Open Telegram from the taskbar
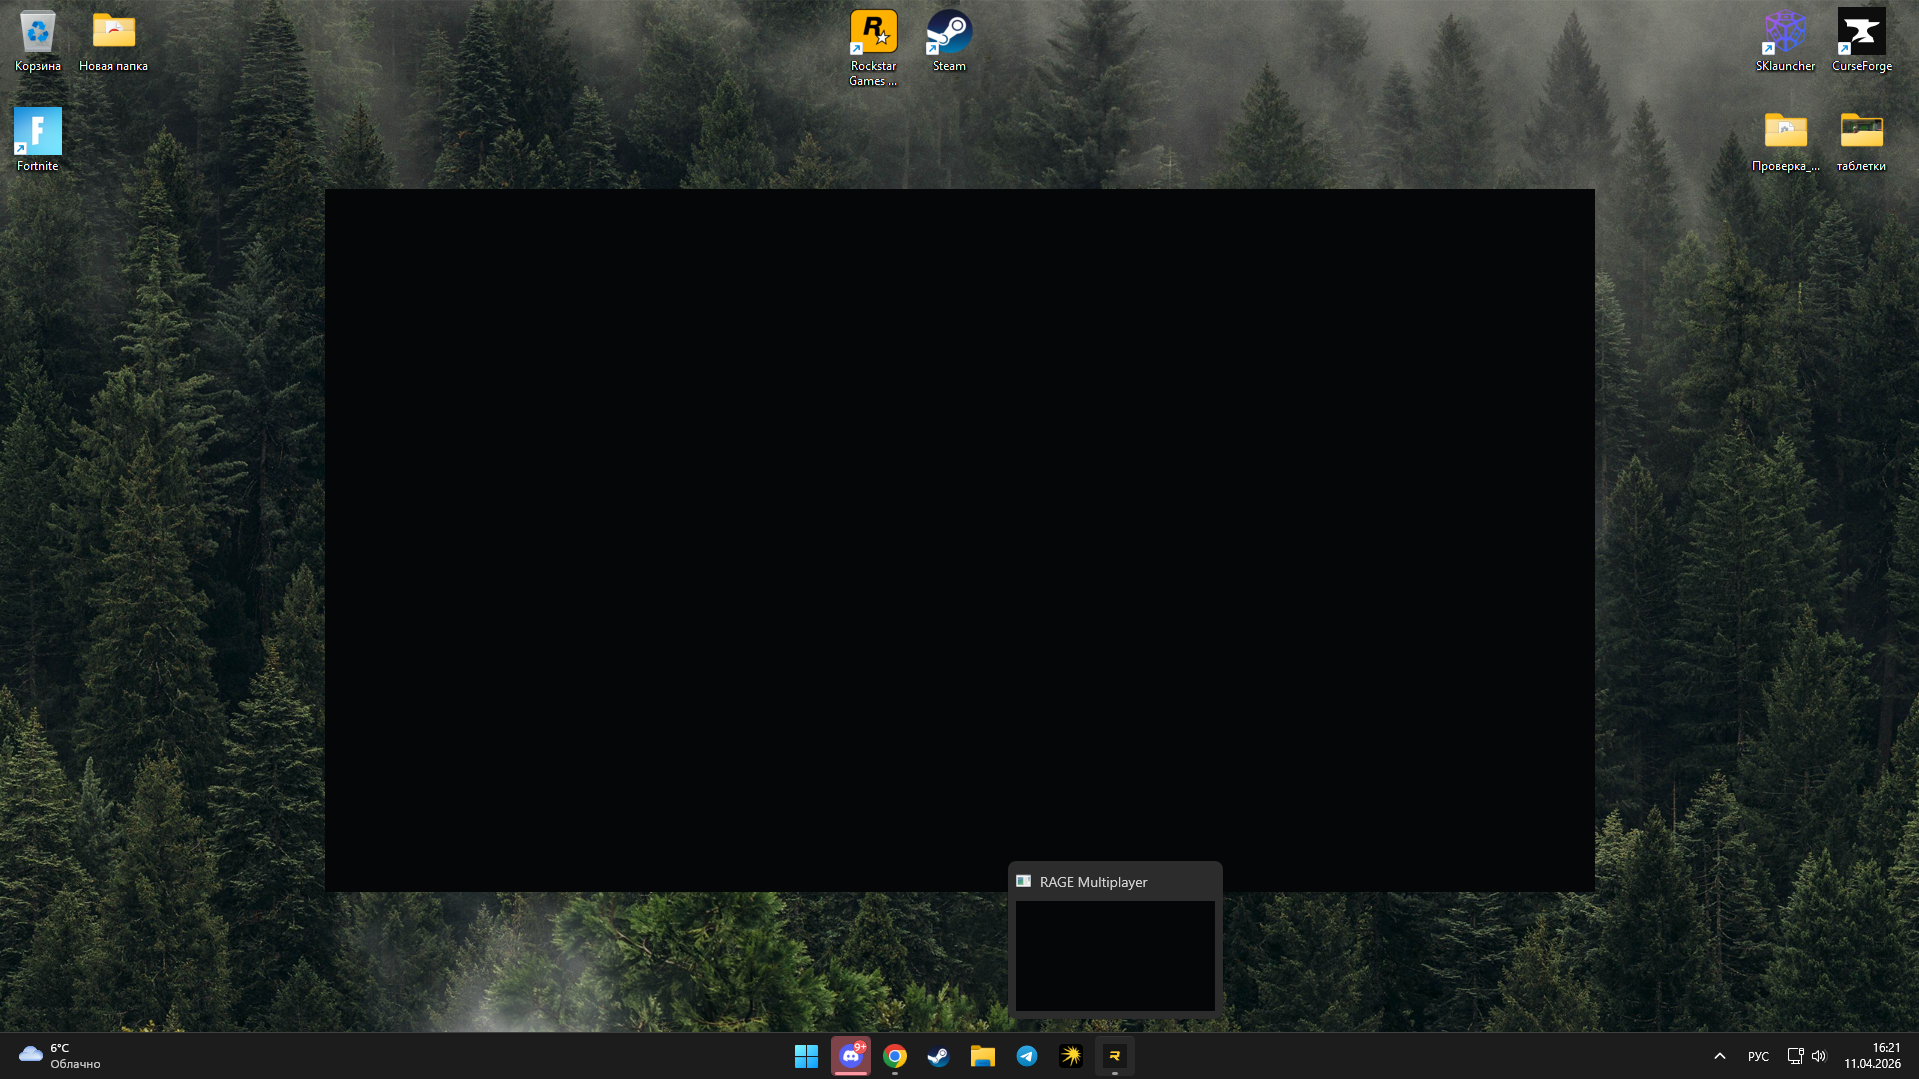Image resolution: width=1919 pixels, height=1079 pixels. tap(1027, 1056)
